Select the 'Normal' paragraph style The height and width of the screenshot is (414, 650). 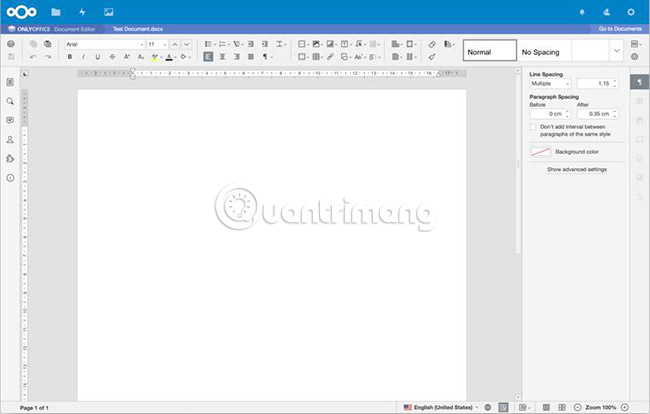coord(490,50)
